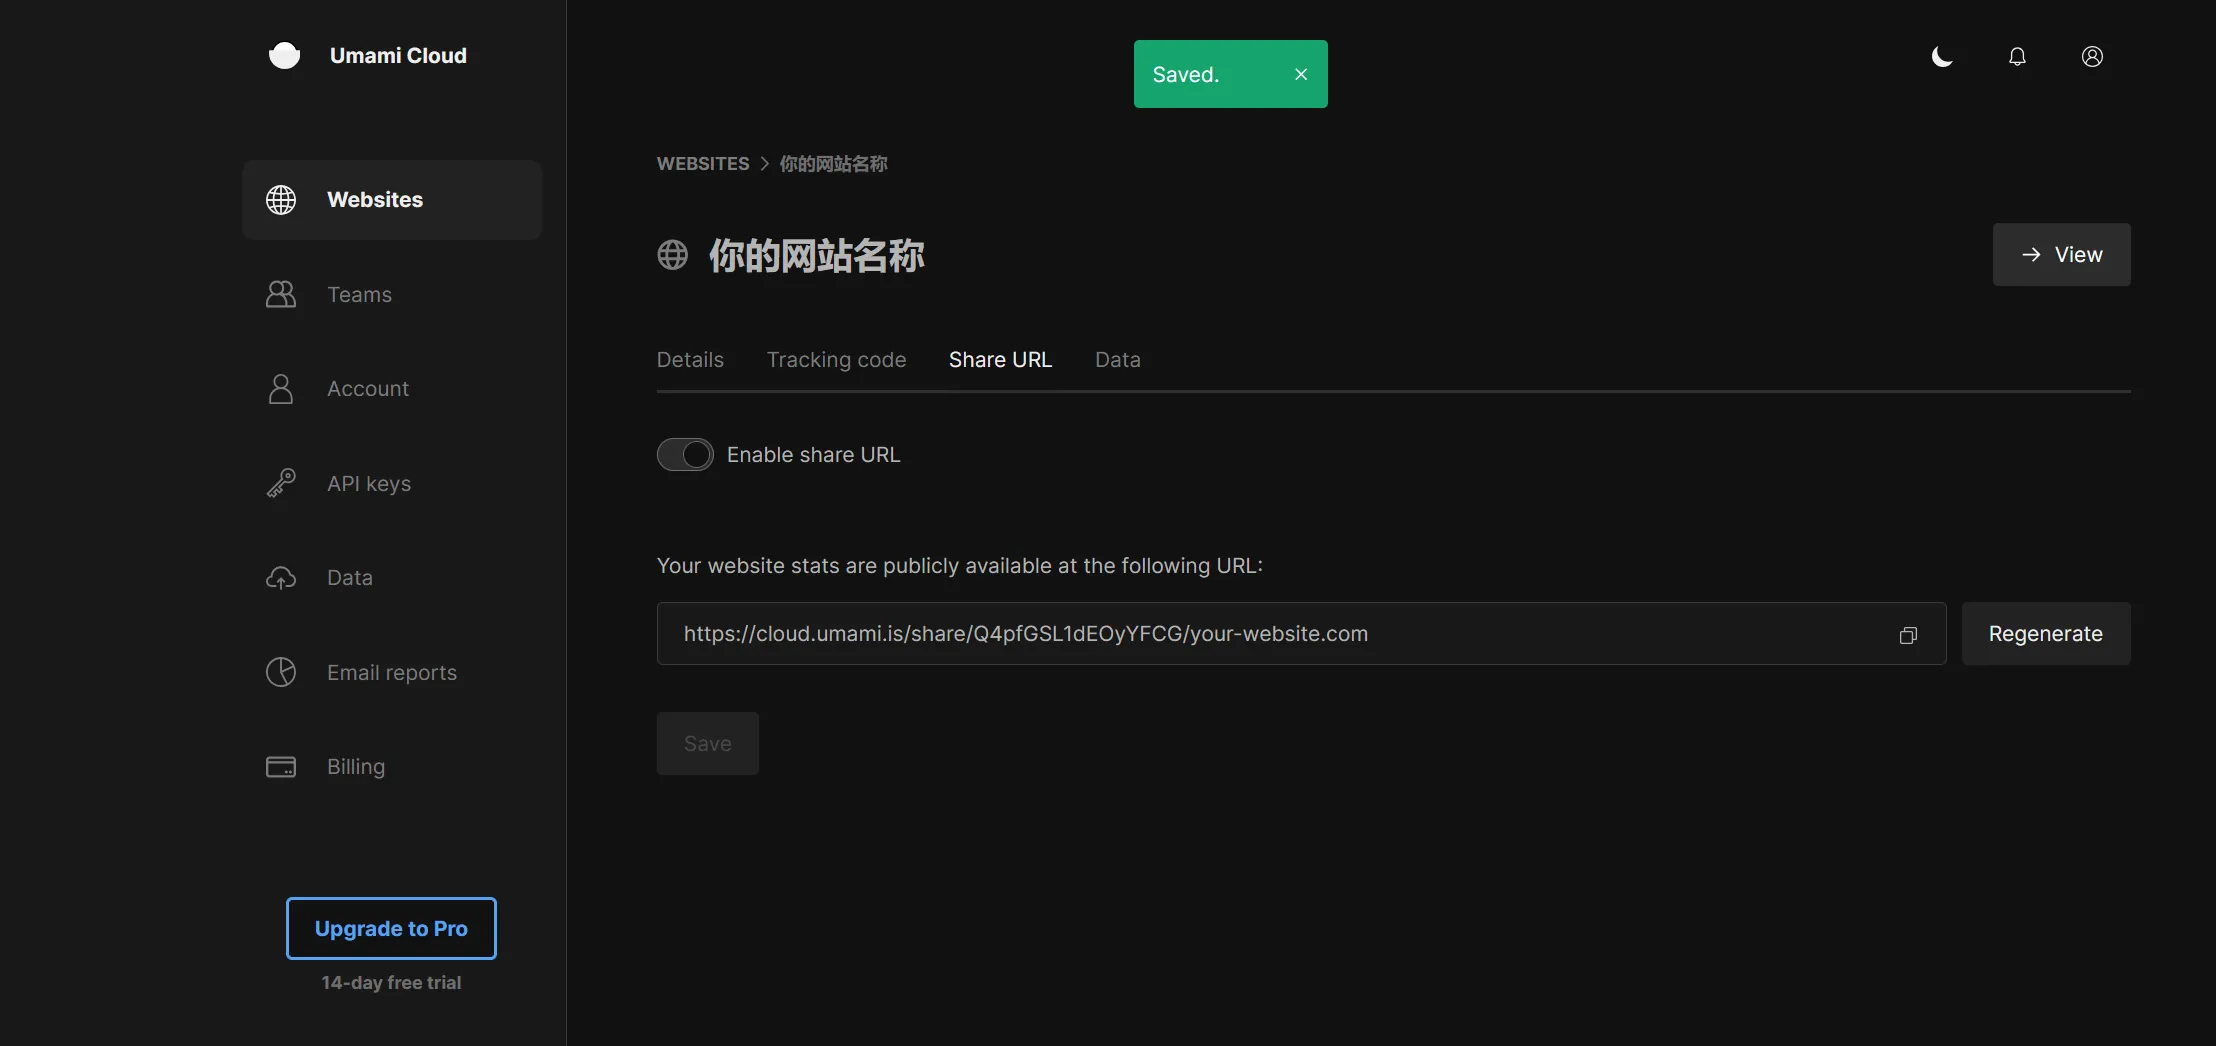The height and width of the screenshot is (1046, 2216).
Task: Click the View button
Action: tap(2061, 255)
